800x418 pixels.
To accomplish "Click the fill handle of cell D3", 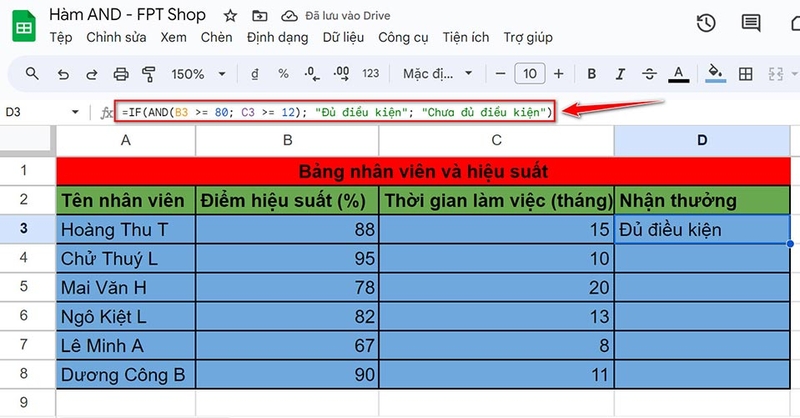I will [x=790, y=243].
